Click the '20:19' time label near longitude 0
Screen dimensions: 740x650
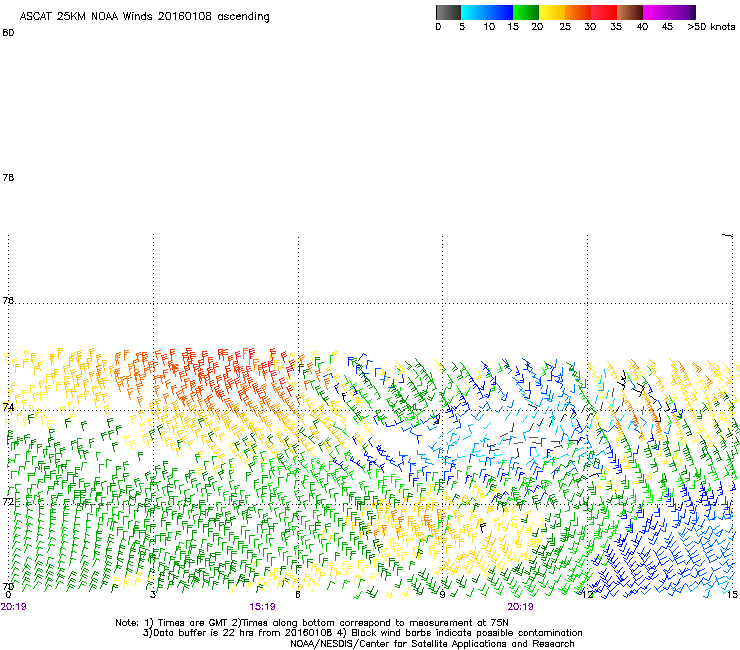click(x=13, y=607)
